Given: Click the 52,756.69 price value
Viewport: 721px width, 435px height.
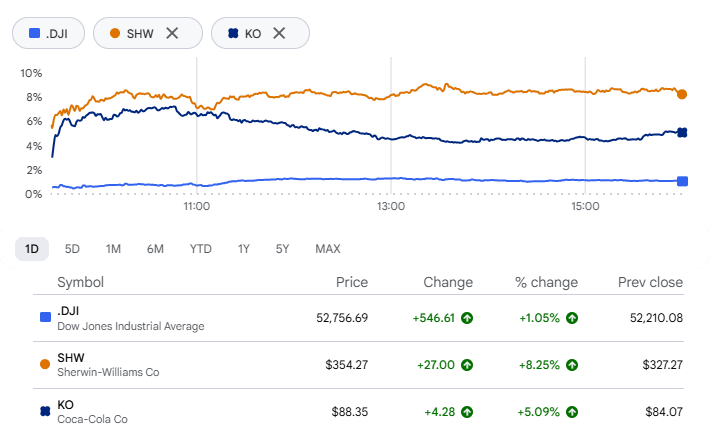Looking at the screenshot, I should [x=342, y=318].
